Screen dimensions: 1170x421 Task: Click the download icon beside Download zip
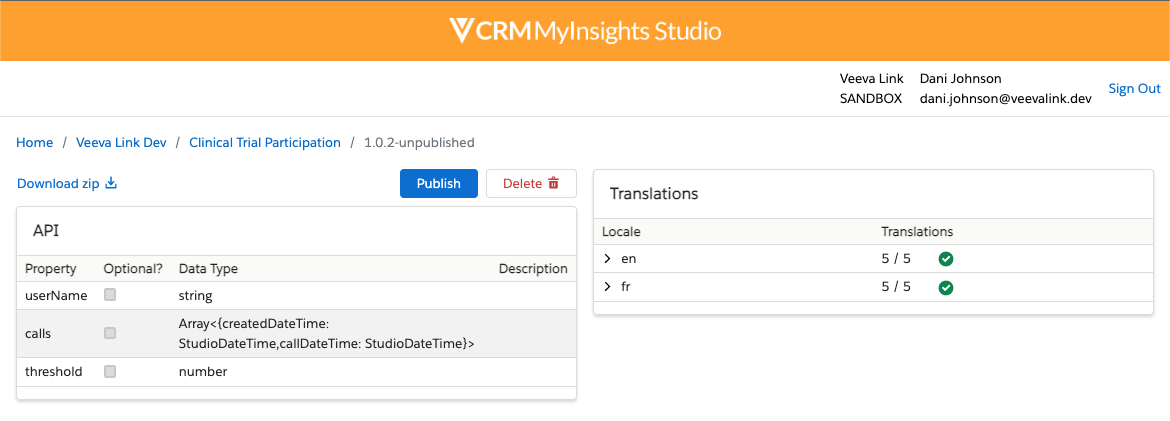click(111, 184)
